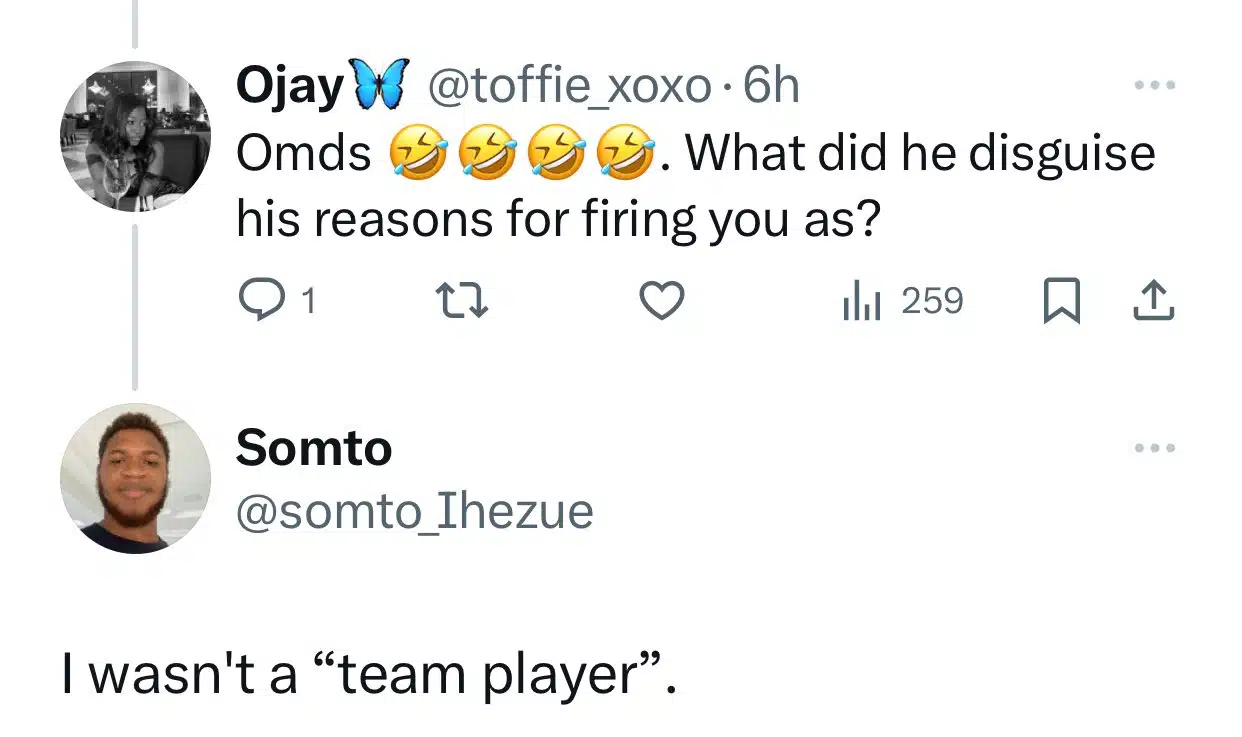Viewport: 1242px width, 737px height.
Task: Open more options on Ojay's tweet
Action: coord(1156,85)
